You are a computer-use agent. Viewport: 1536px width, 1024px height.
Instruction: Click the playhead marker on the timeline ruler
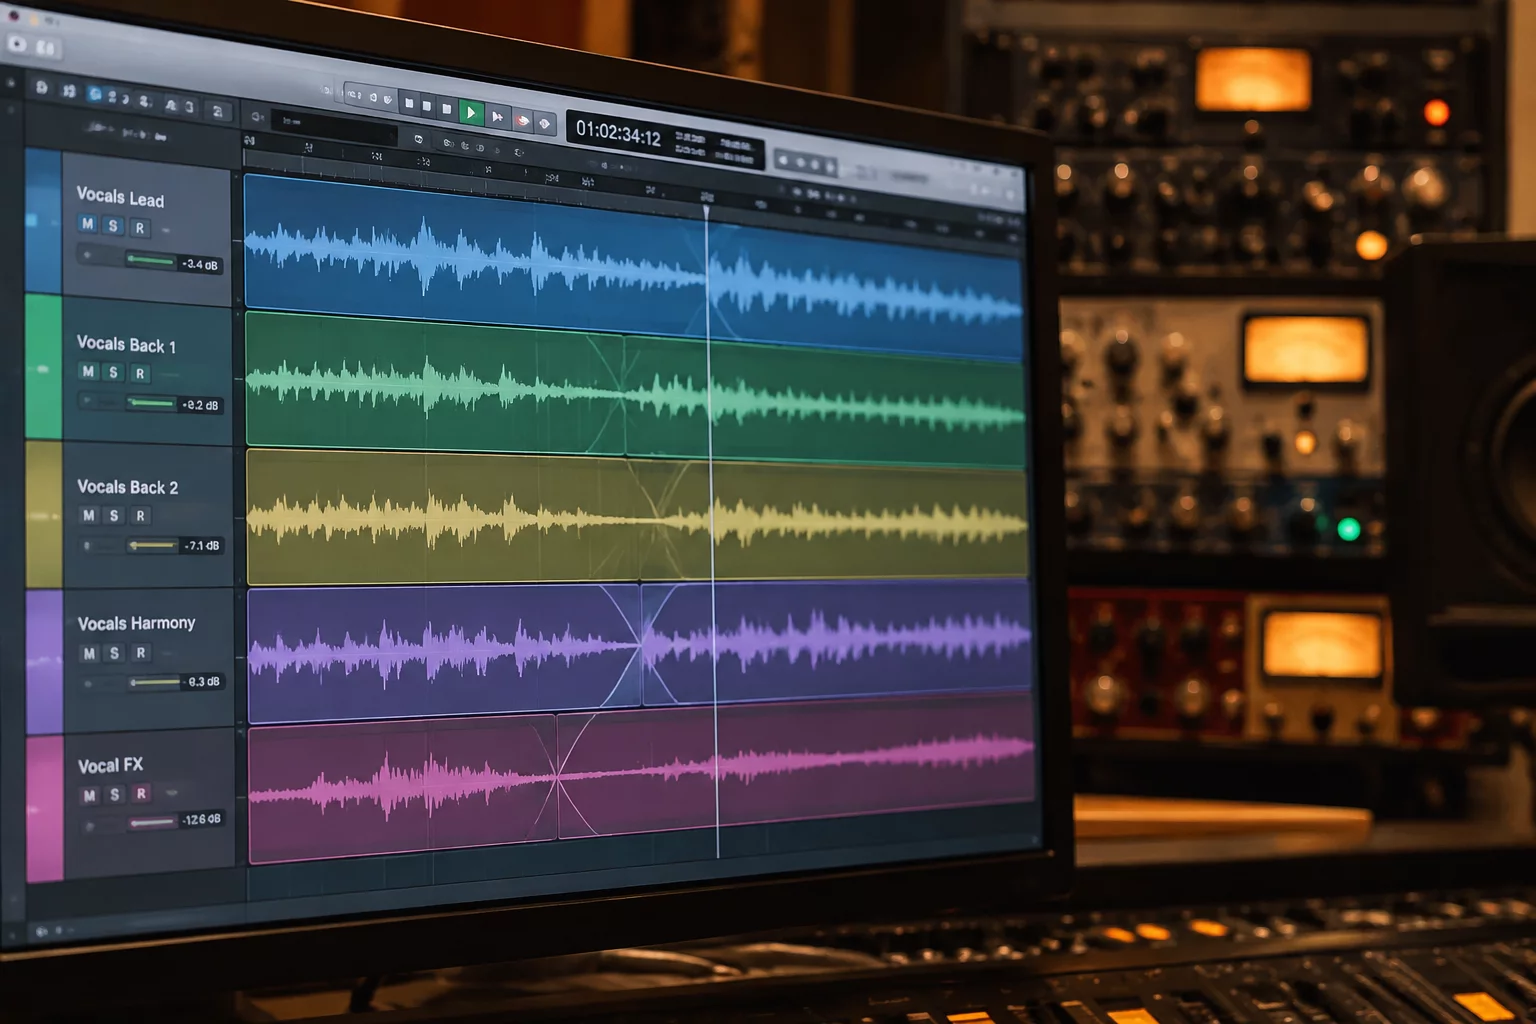pos(706,210)
